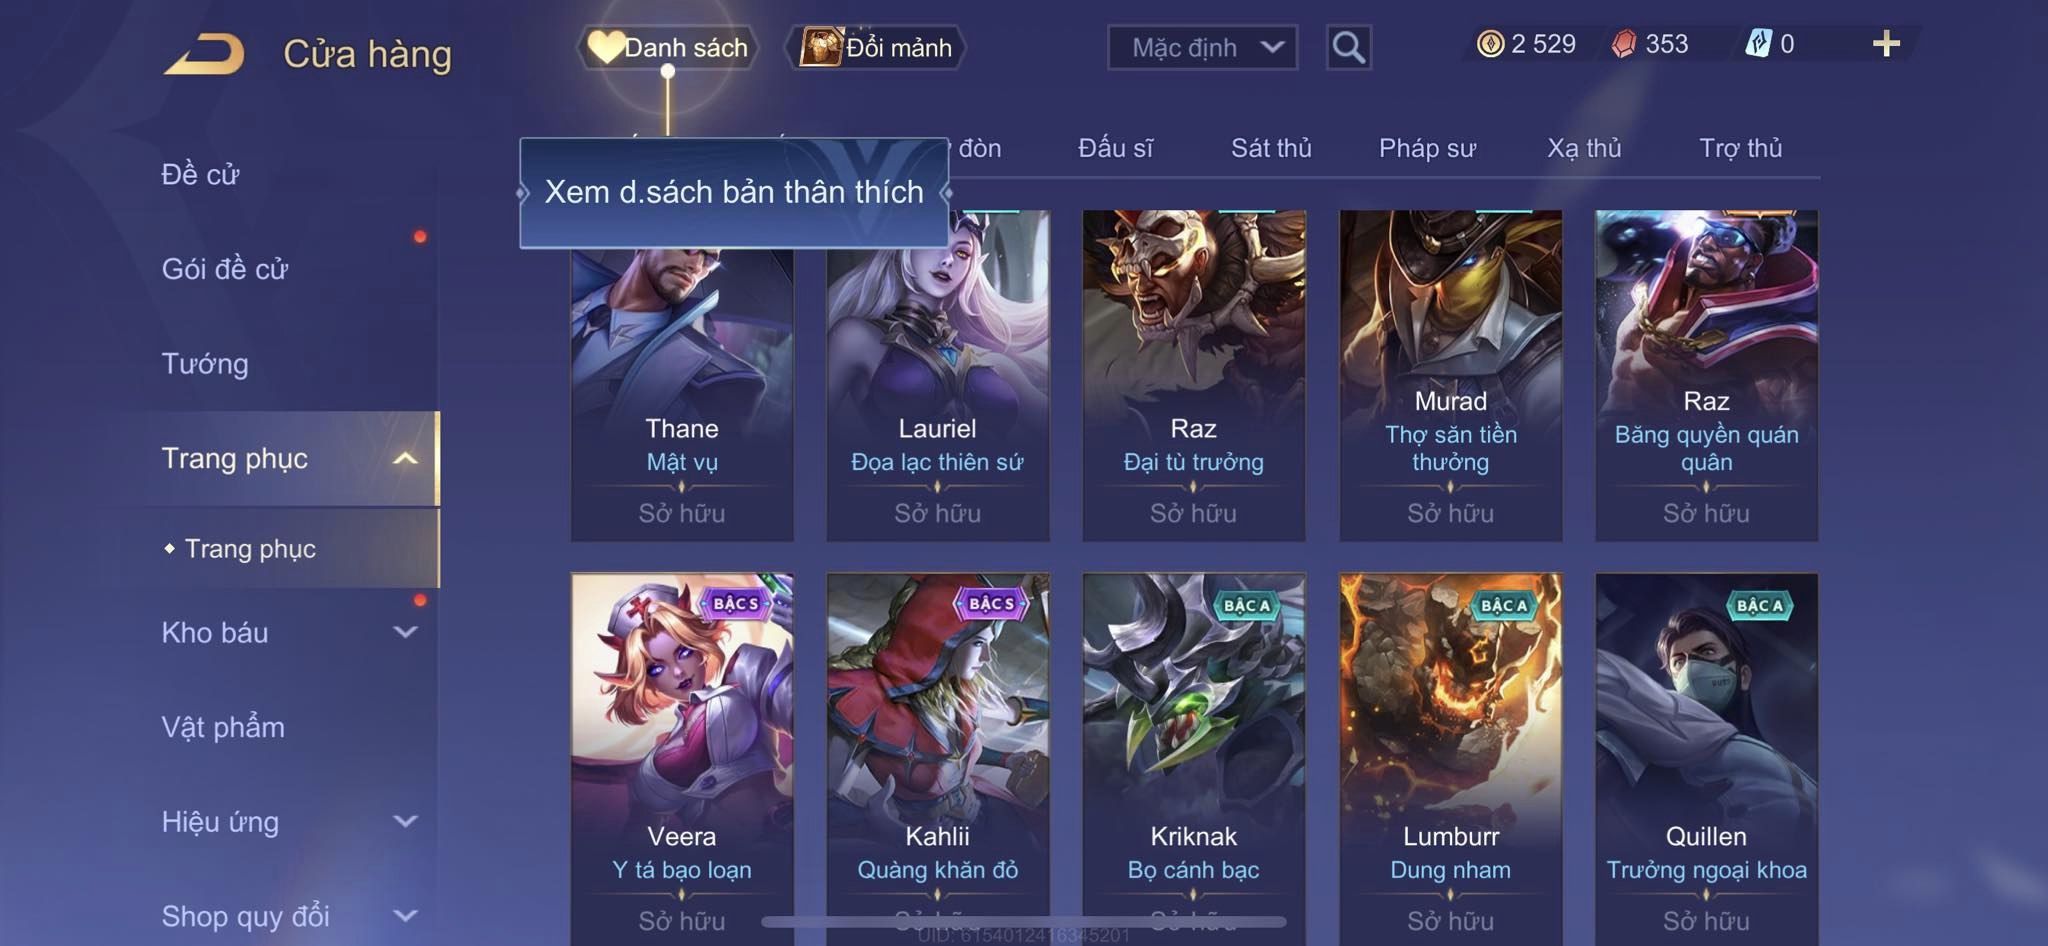2048x946 pixels.
Task: Select Murad Thợ săn tiền thưởng skin
Action: (x=1450, y=376)
